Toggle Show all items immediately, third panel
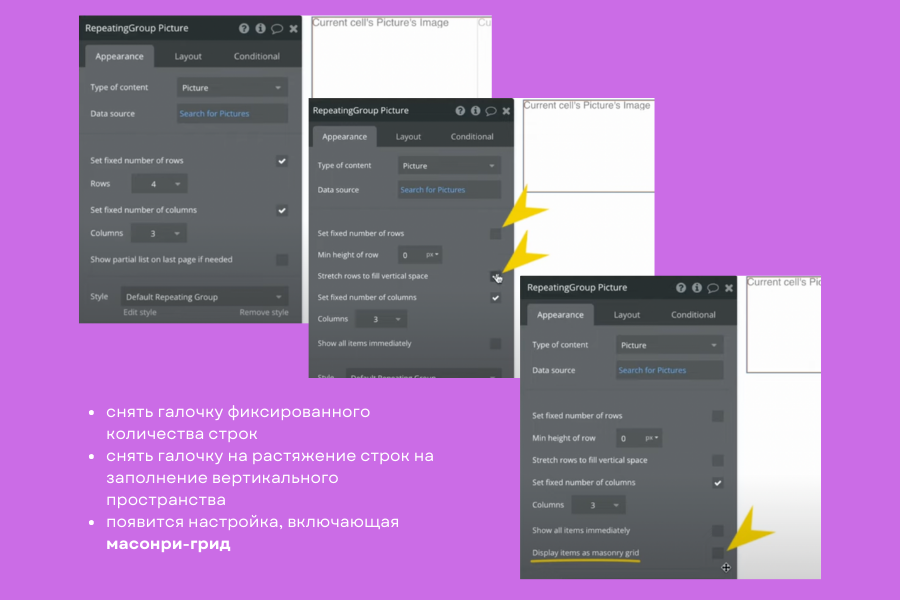Viewport: 900px width, 600px height. pos(717,531)
